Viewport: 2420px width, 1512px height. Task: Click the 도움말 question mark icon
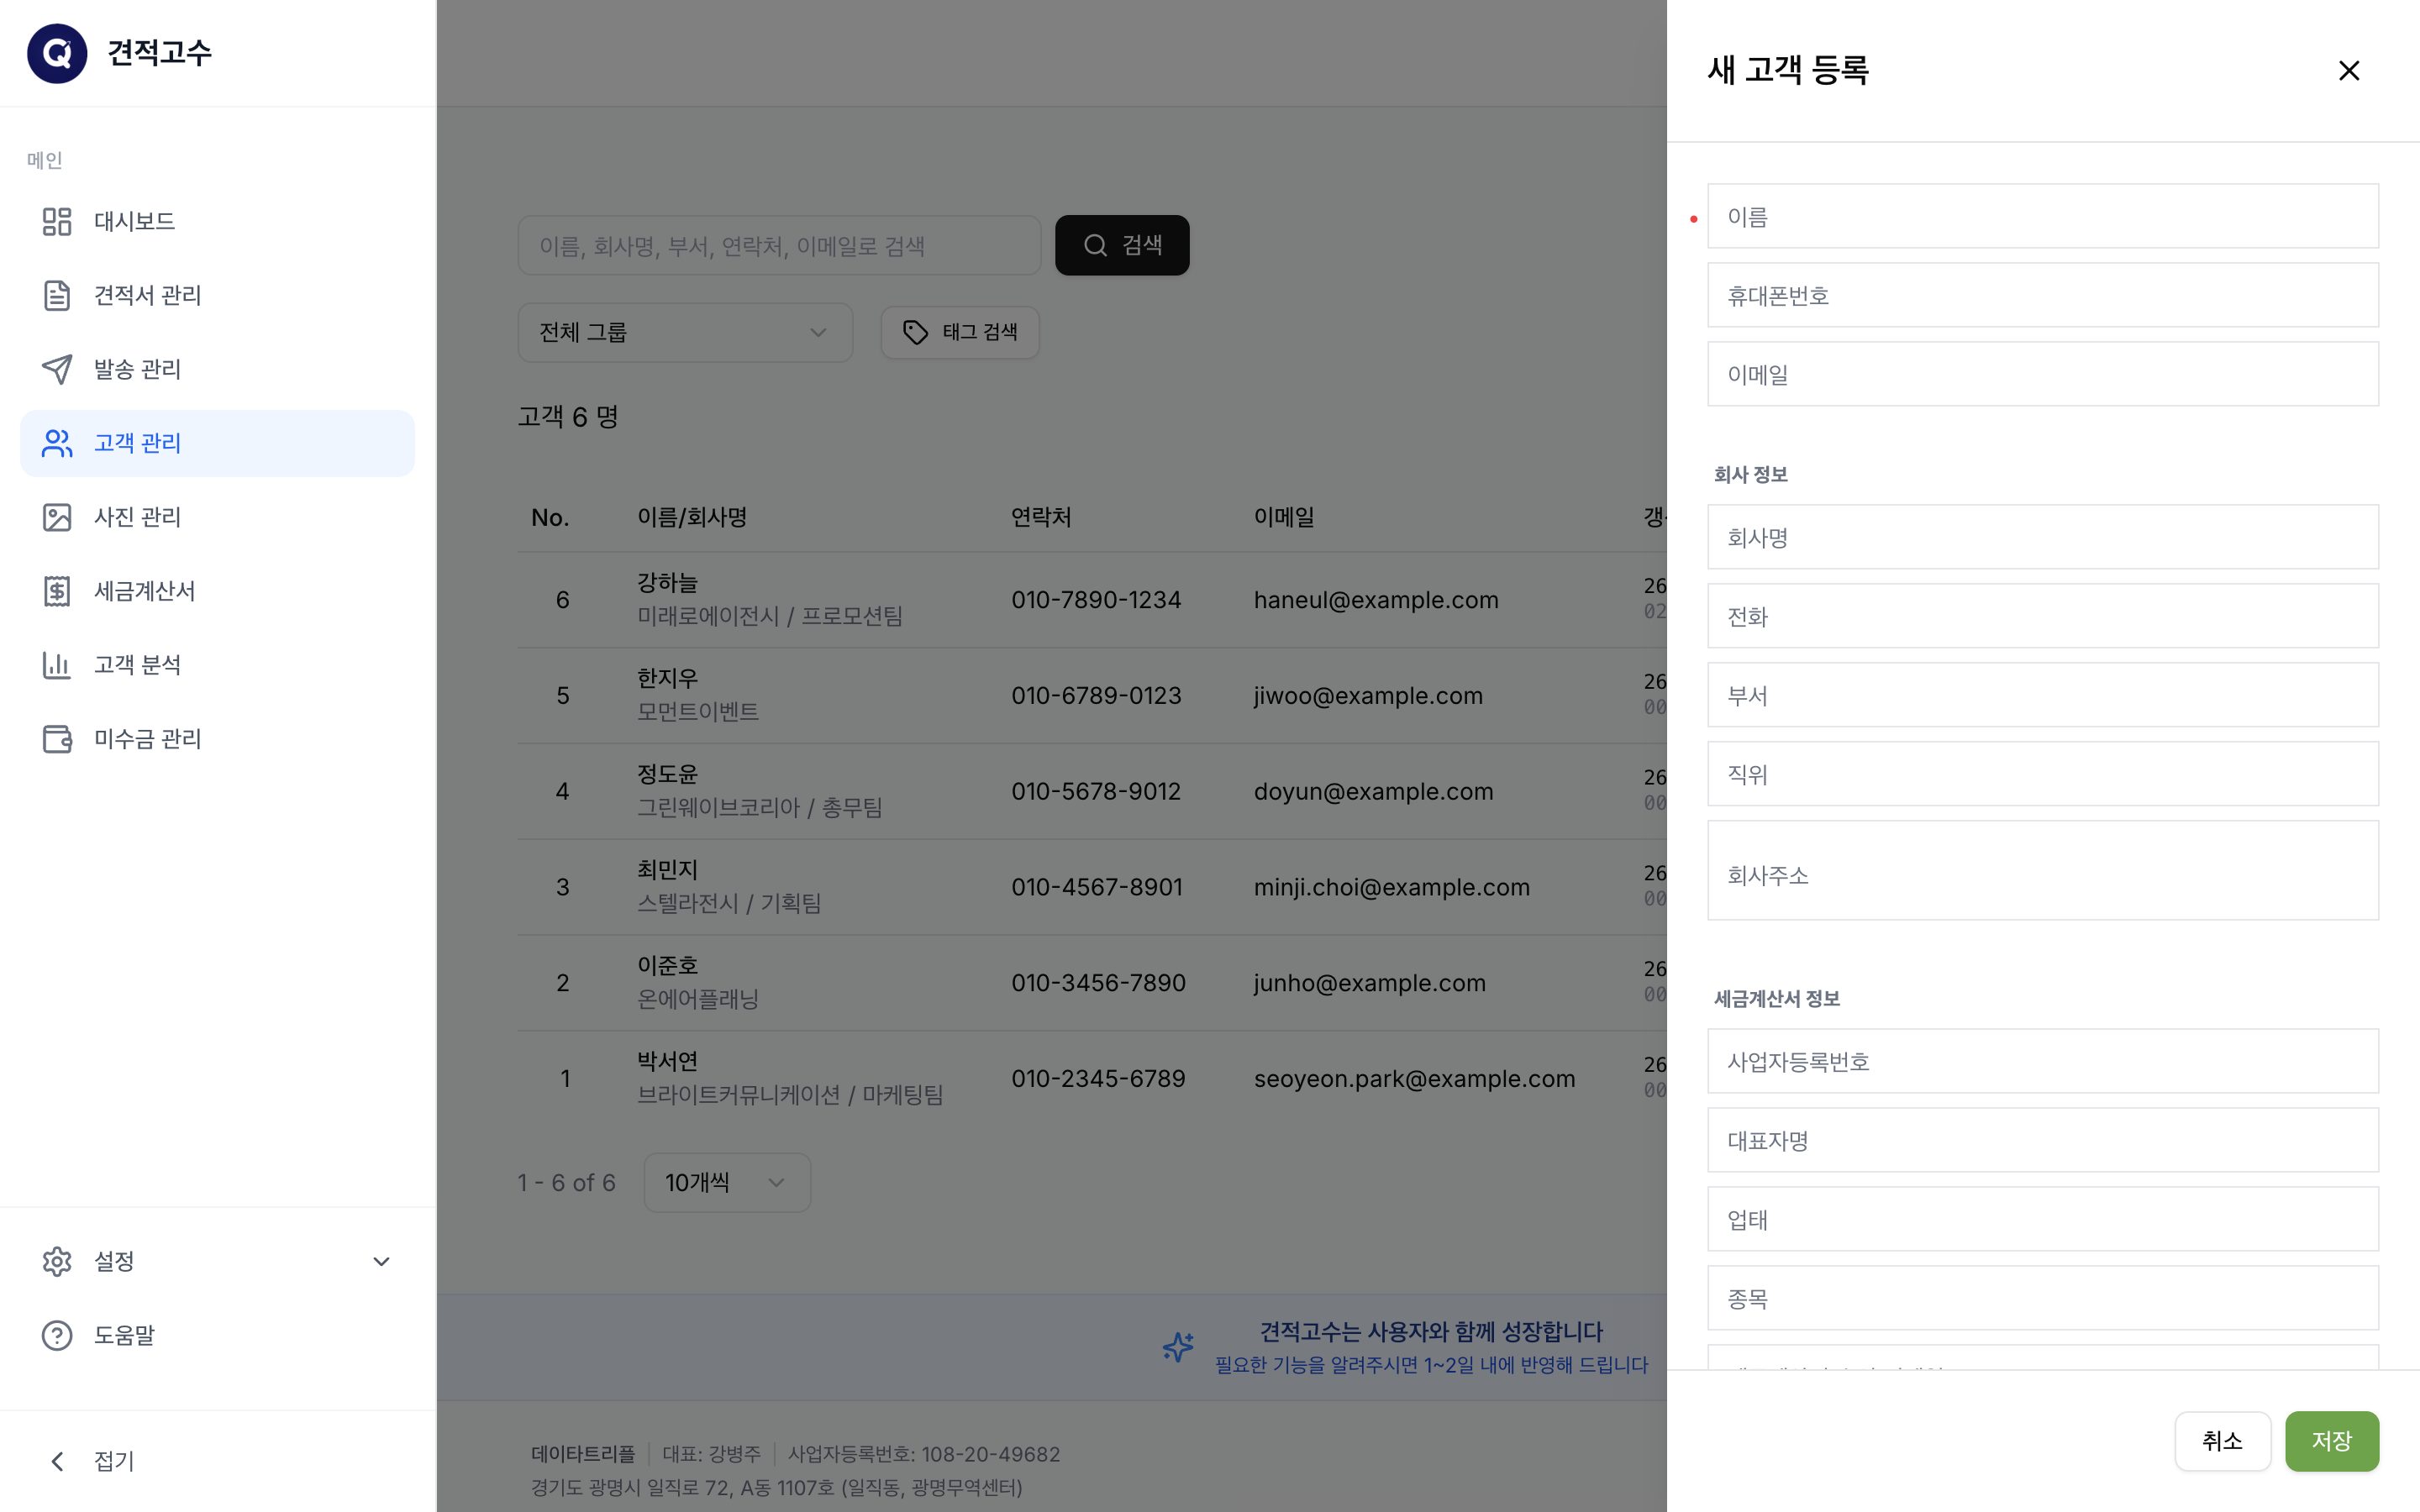click(57, 1335)
